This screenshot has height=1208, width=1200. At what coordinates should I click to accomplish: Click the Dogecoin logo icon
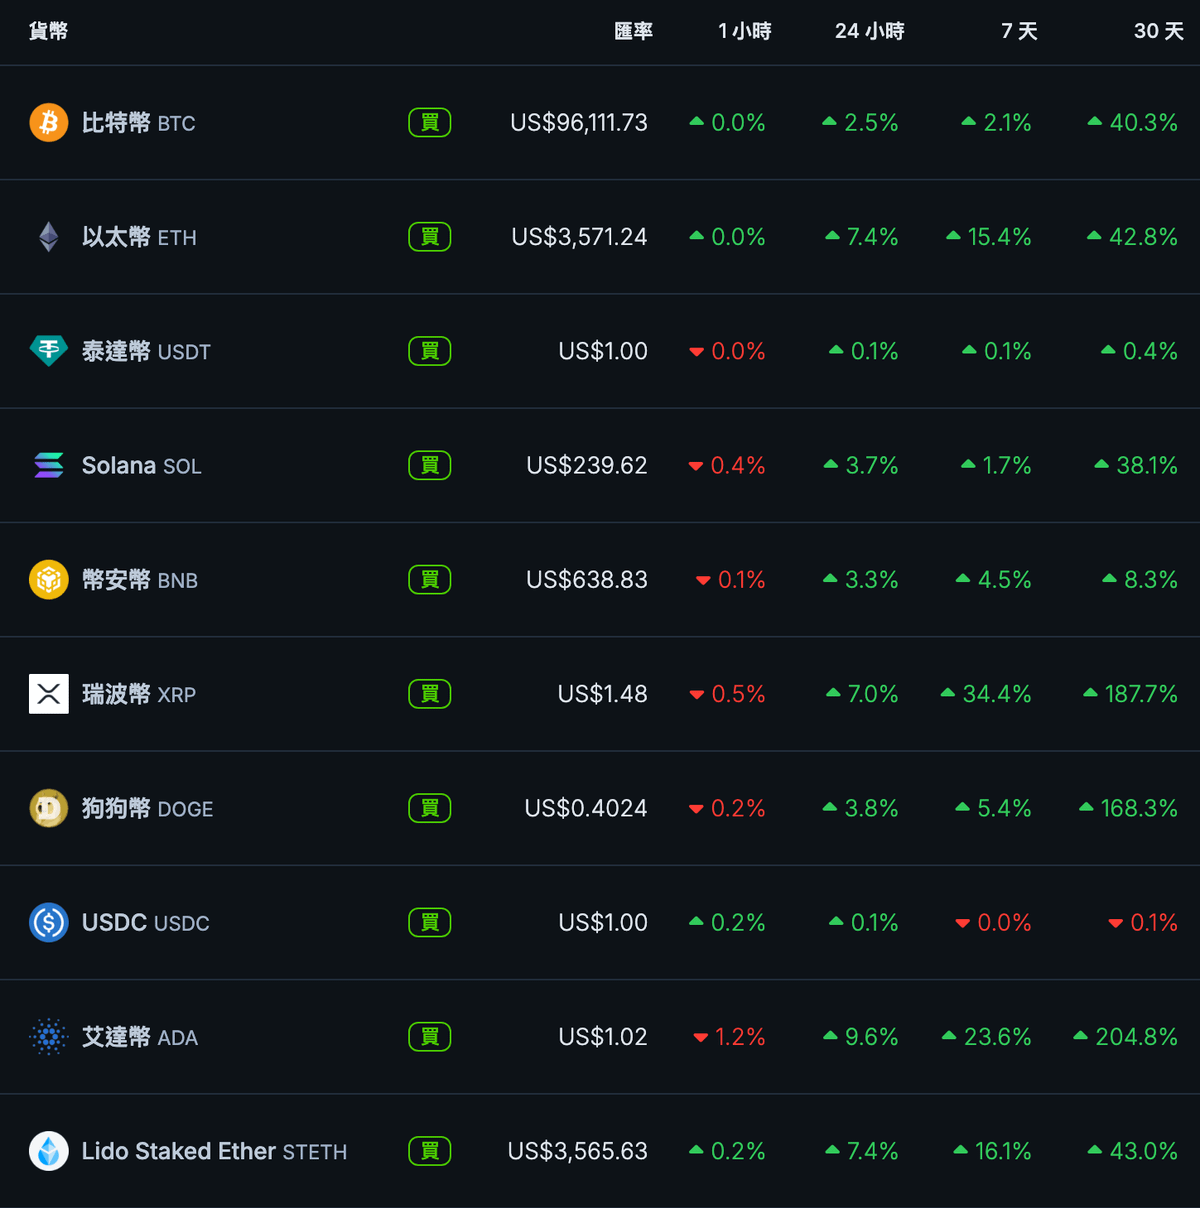(49, 808)
